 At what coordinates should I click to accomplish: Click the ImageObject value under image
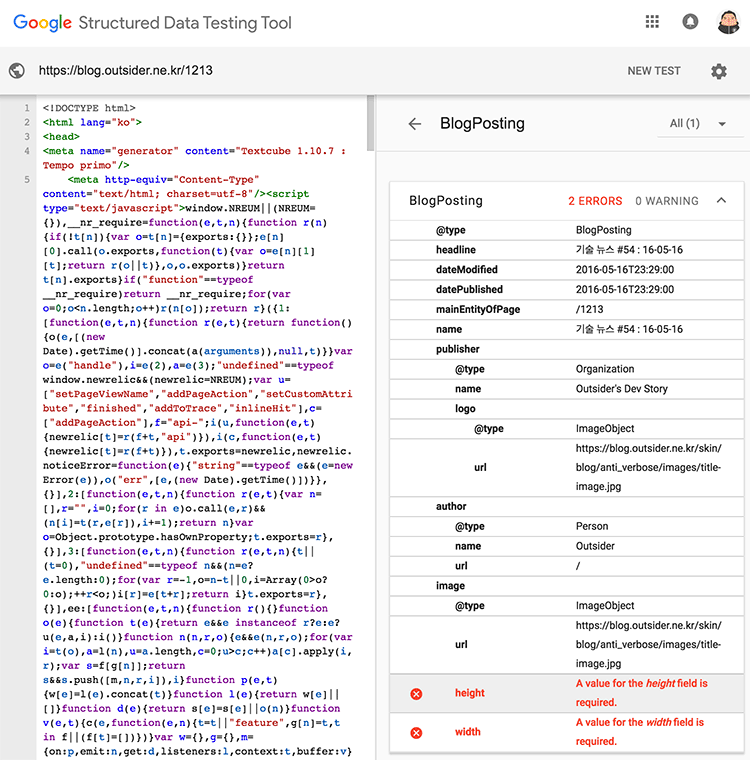tap(605, 605)
